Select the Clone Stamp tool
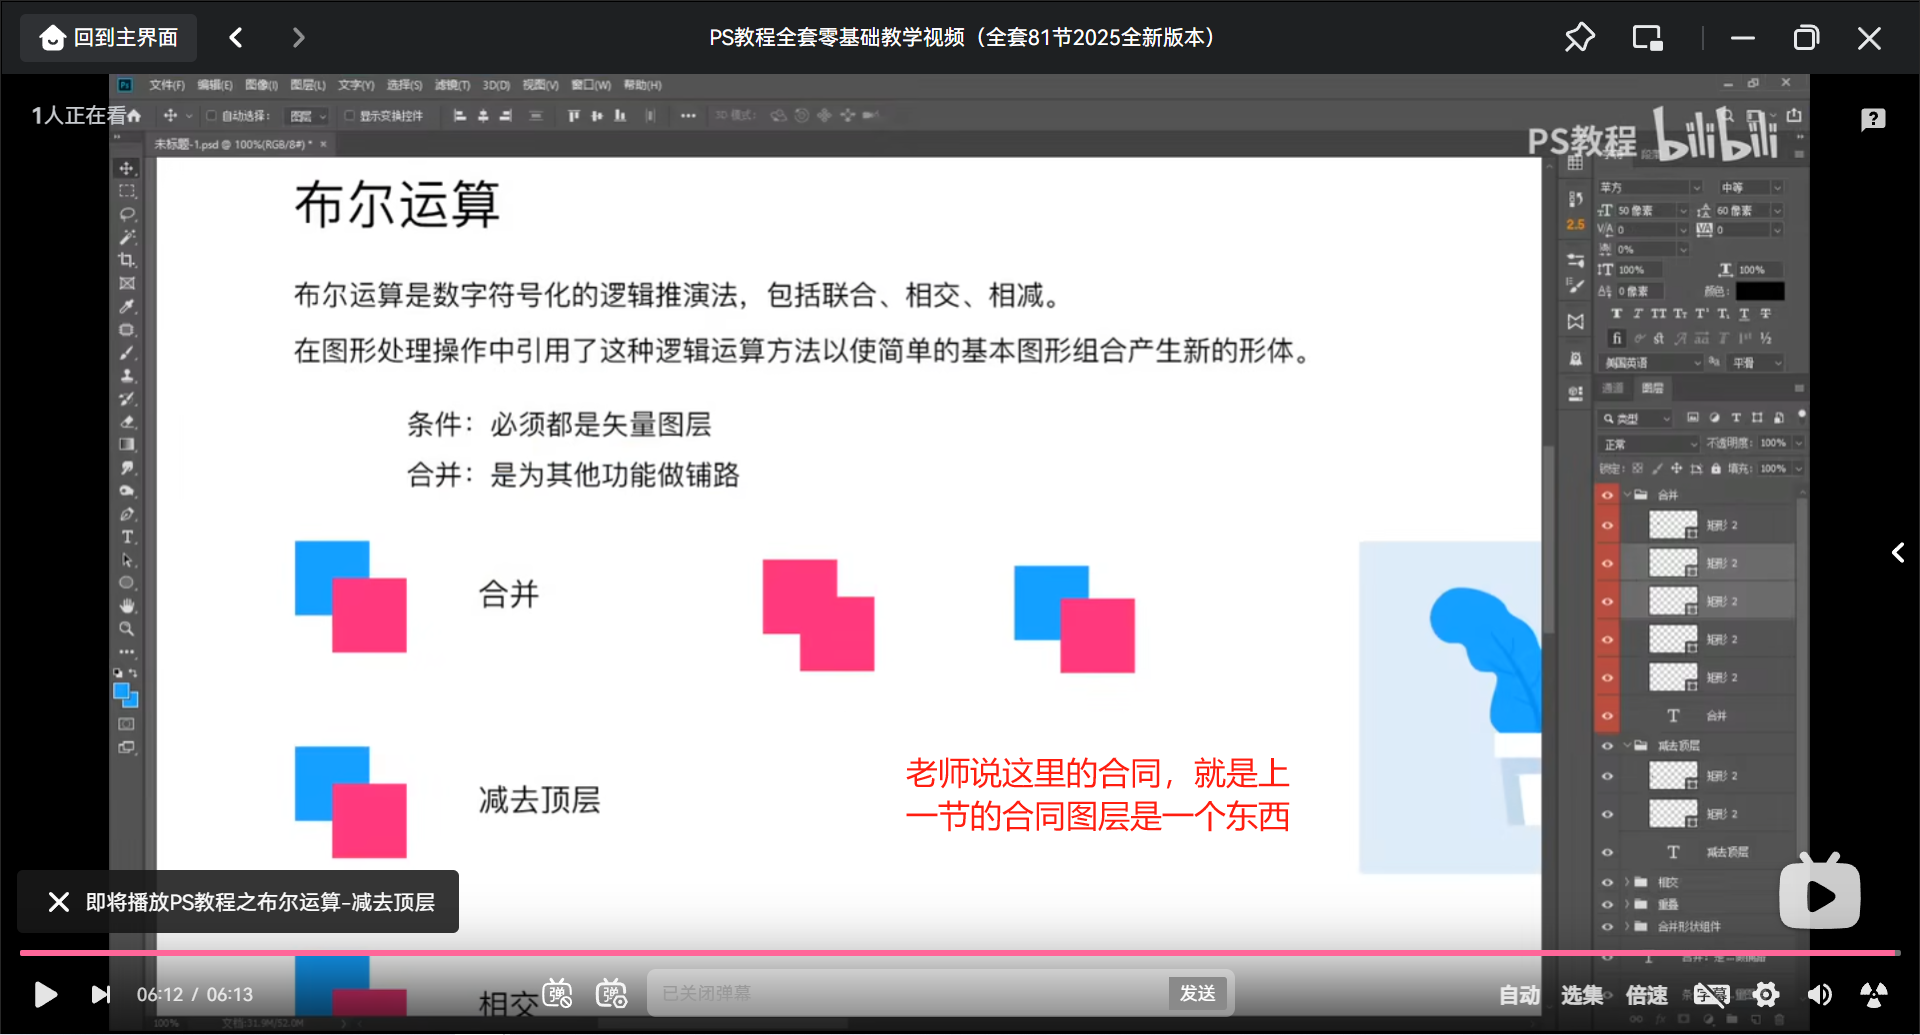1920x1035 pixels. (x=127, y=376)
